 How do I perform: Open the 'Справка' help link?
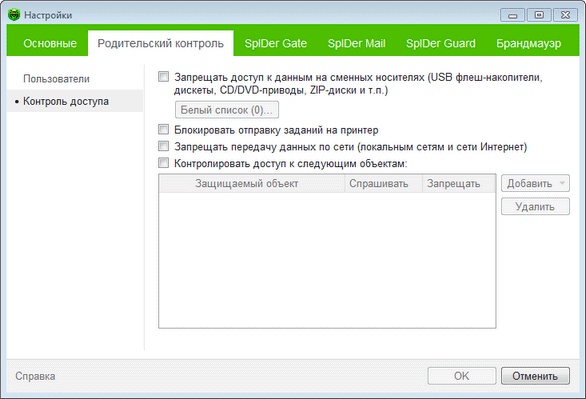[x=35, y=376]
